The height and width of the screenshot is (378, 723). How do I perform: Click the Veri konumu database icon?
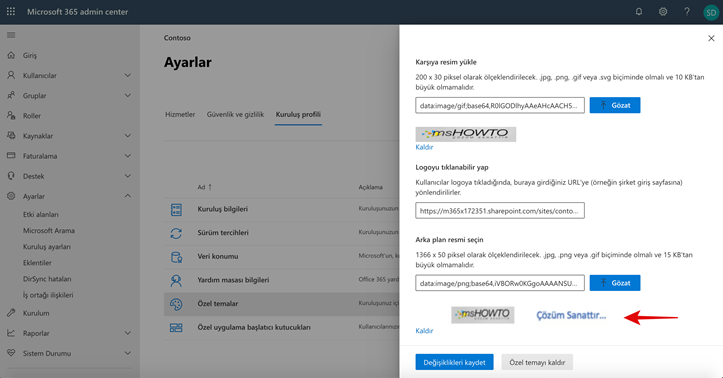tap(176, 257)
